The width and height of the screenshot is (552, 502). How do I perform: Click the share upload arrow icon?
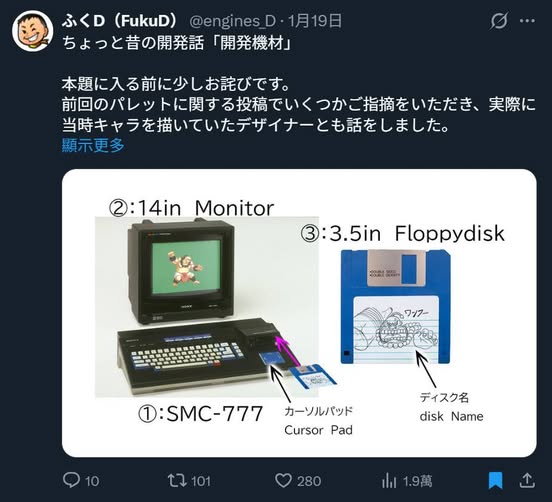coord(527,481)
